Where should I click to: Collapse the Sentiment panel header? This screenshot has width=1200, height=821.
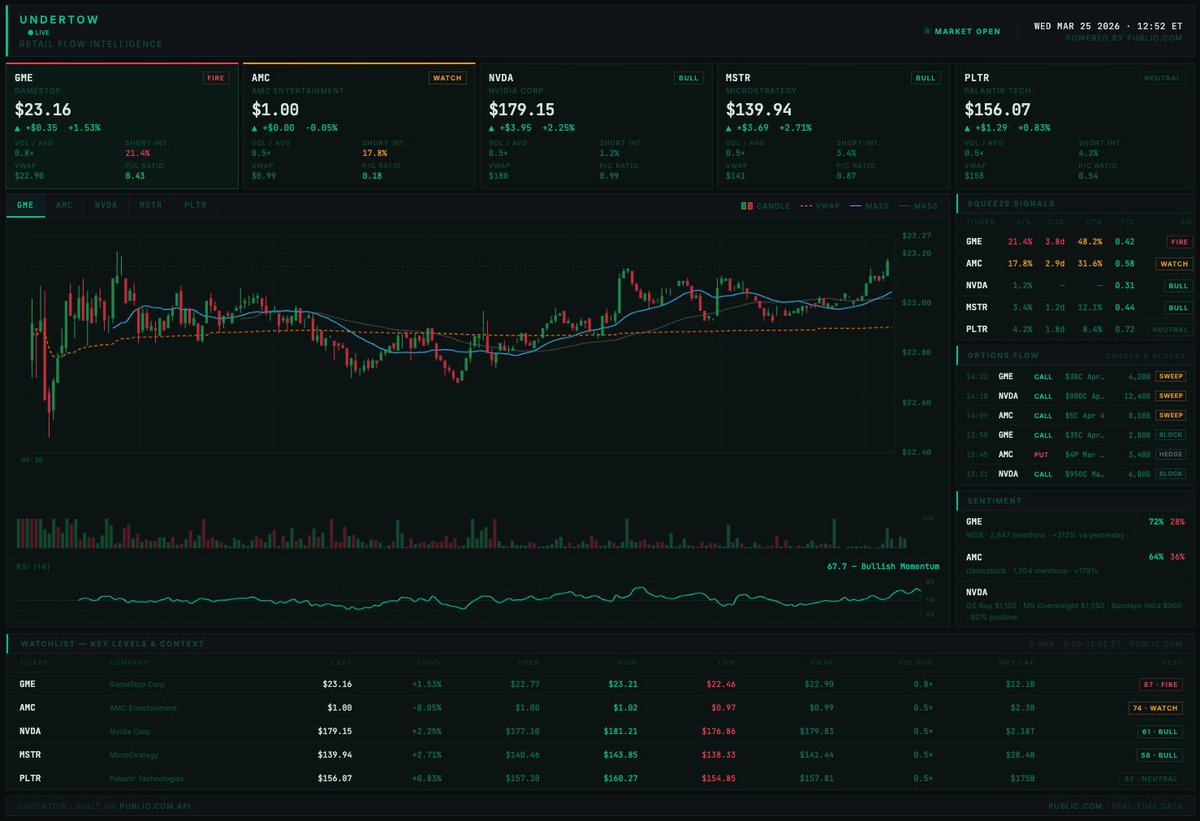(1075, 500)
